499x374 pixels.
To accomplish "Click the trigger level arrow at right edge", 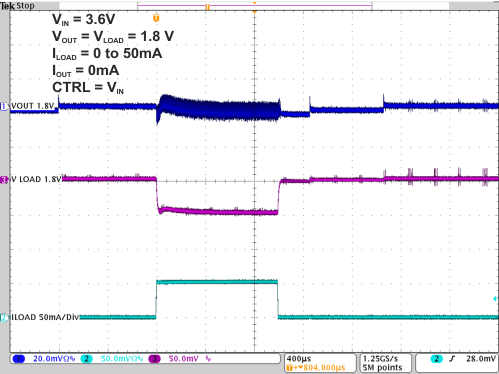I will point(495,299).
